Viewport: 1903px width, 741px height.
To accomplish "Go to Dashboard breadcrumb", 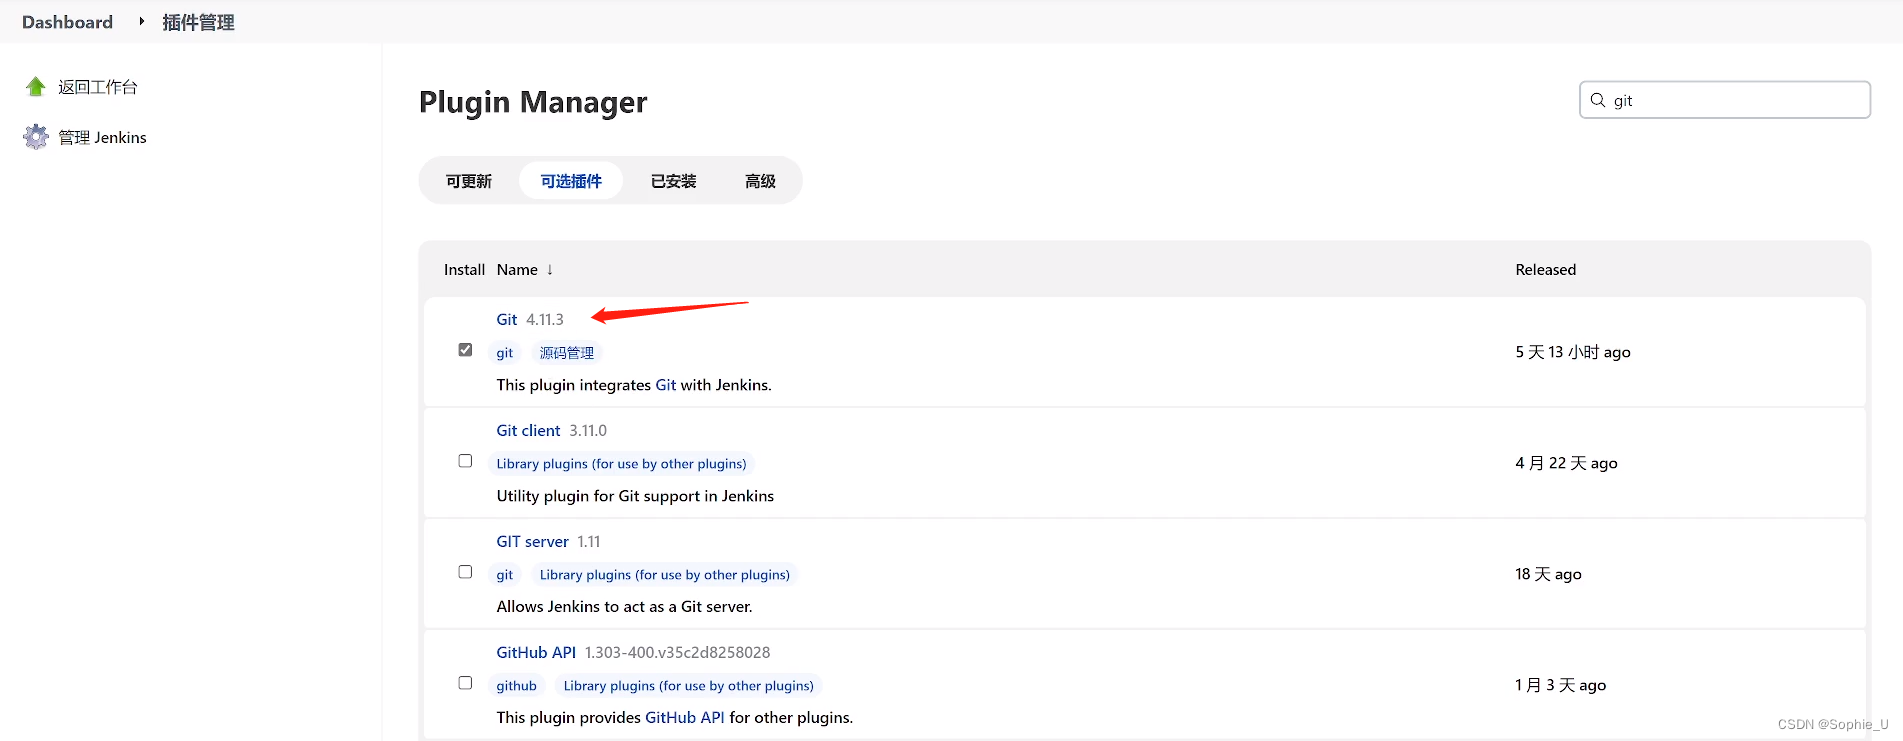I will (x=67, y=22).
